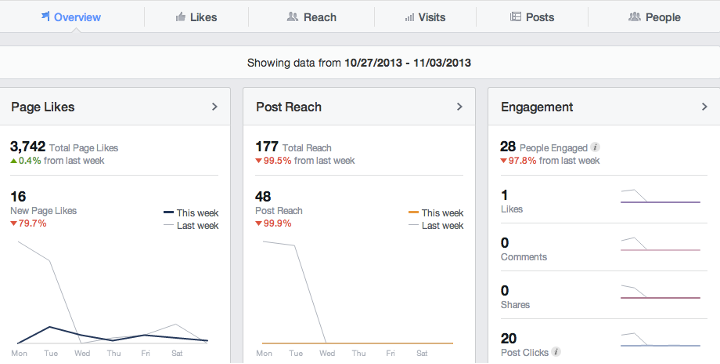The width and height of the screenshot is (720, 364).
Task: Click the Overview flag icon
Action: coord(45,17)
